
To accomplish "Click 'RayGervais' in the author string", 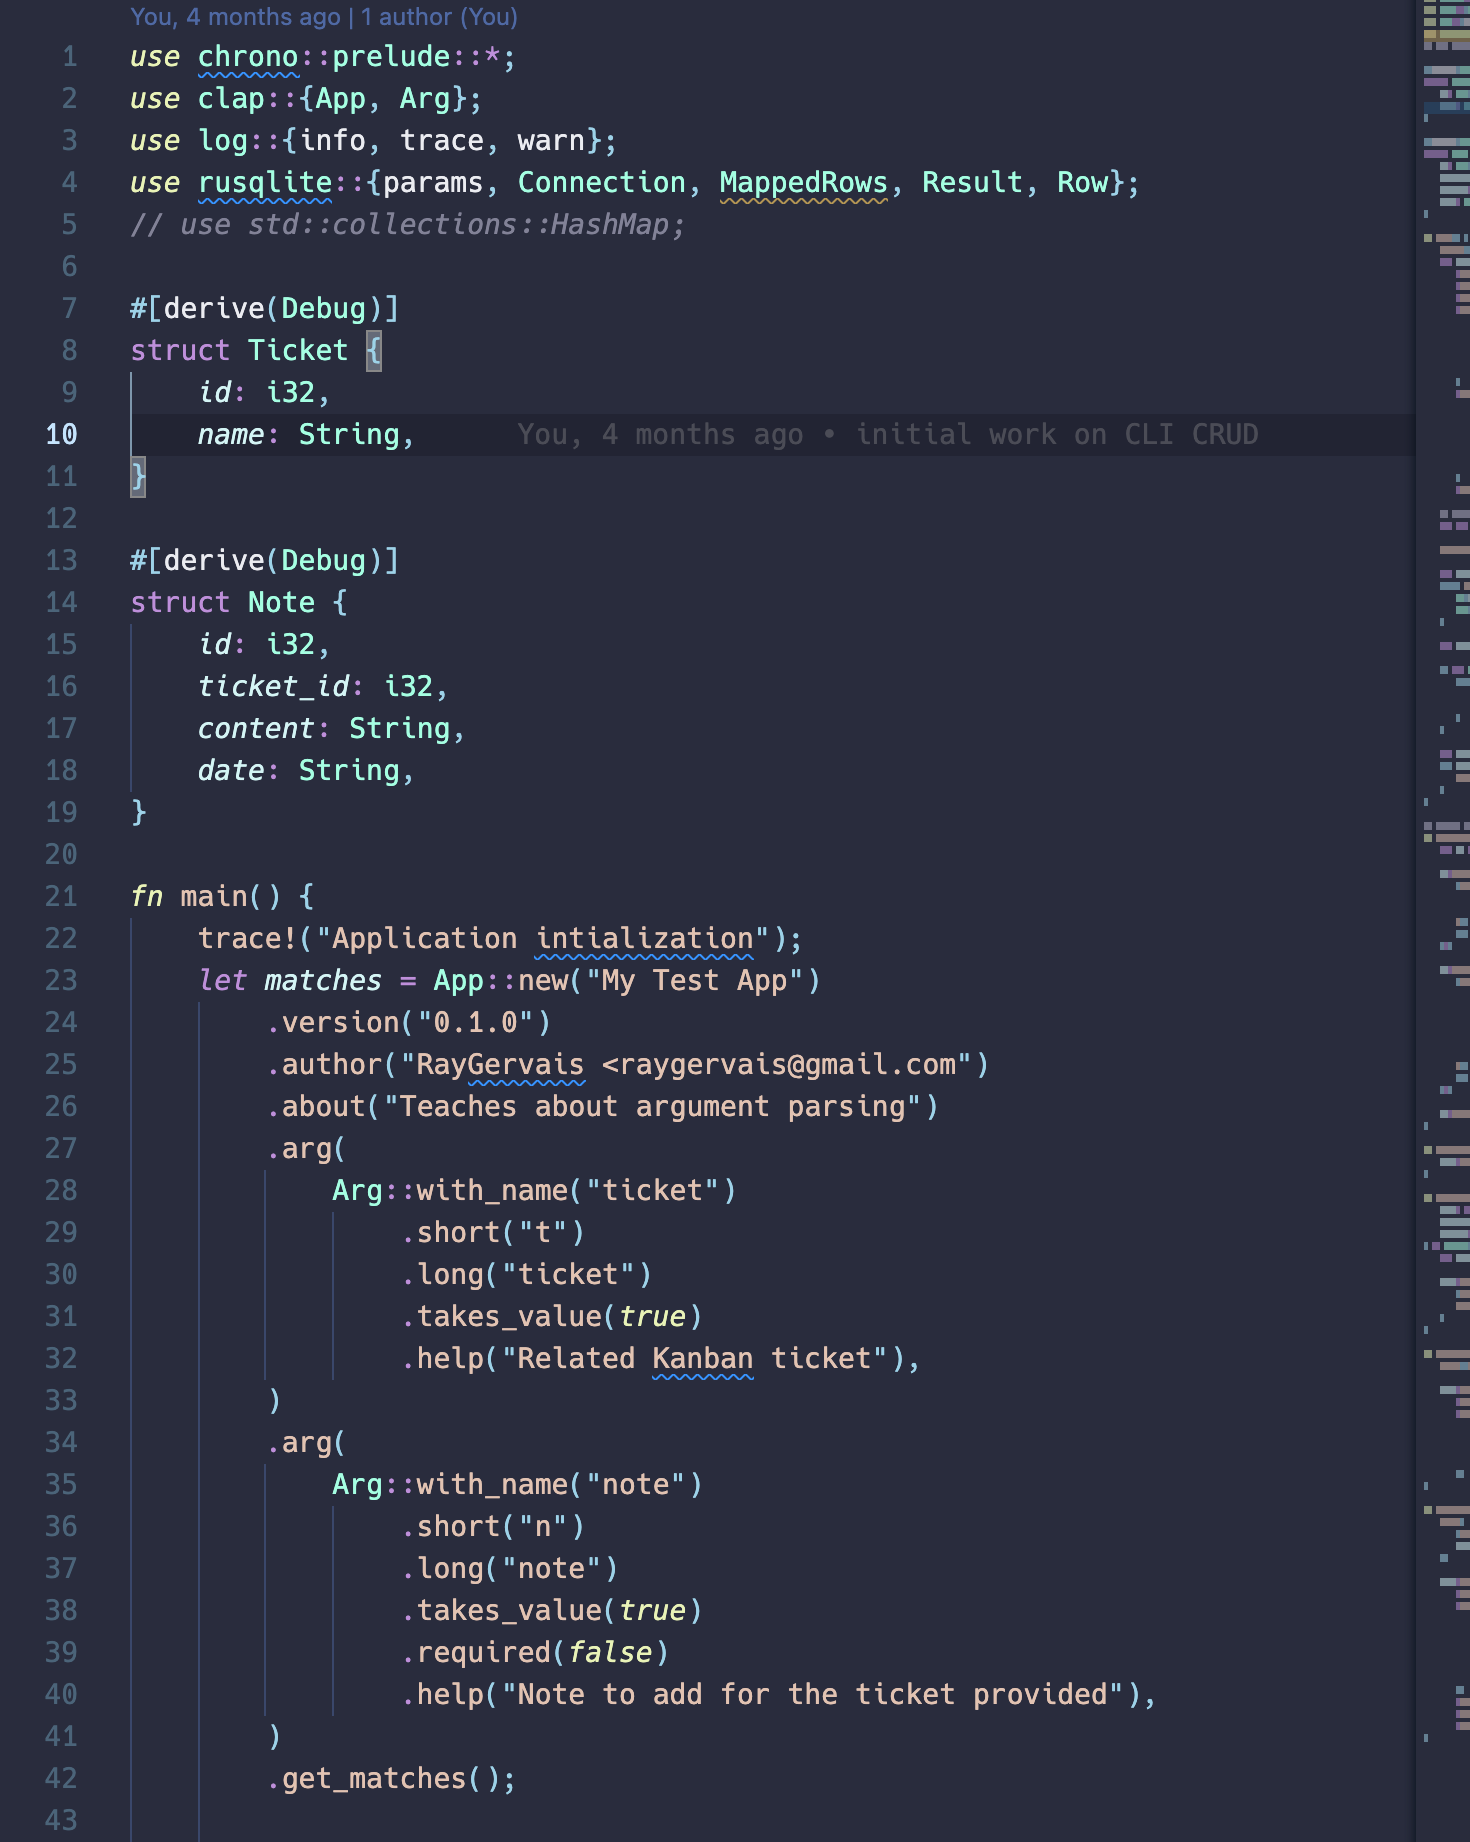I will point(500,1065).
